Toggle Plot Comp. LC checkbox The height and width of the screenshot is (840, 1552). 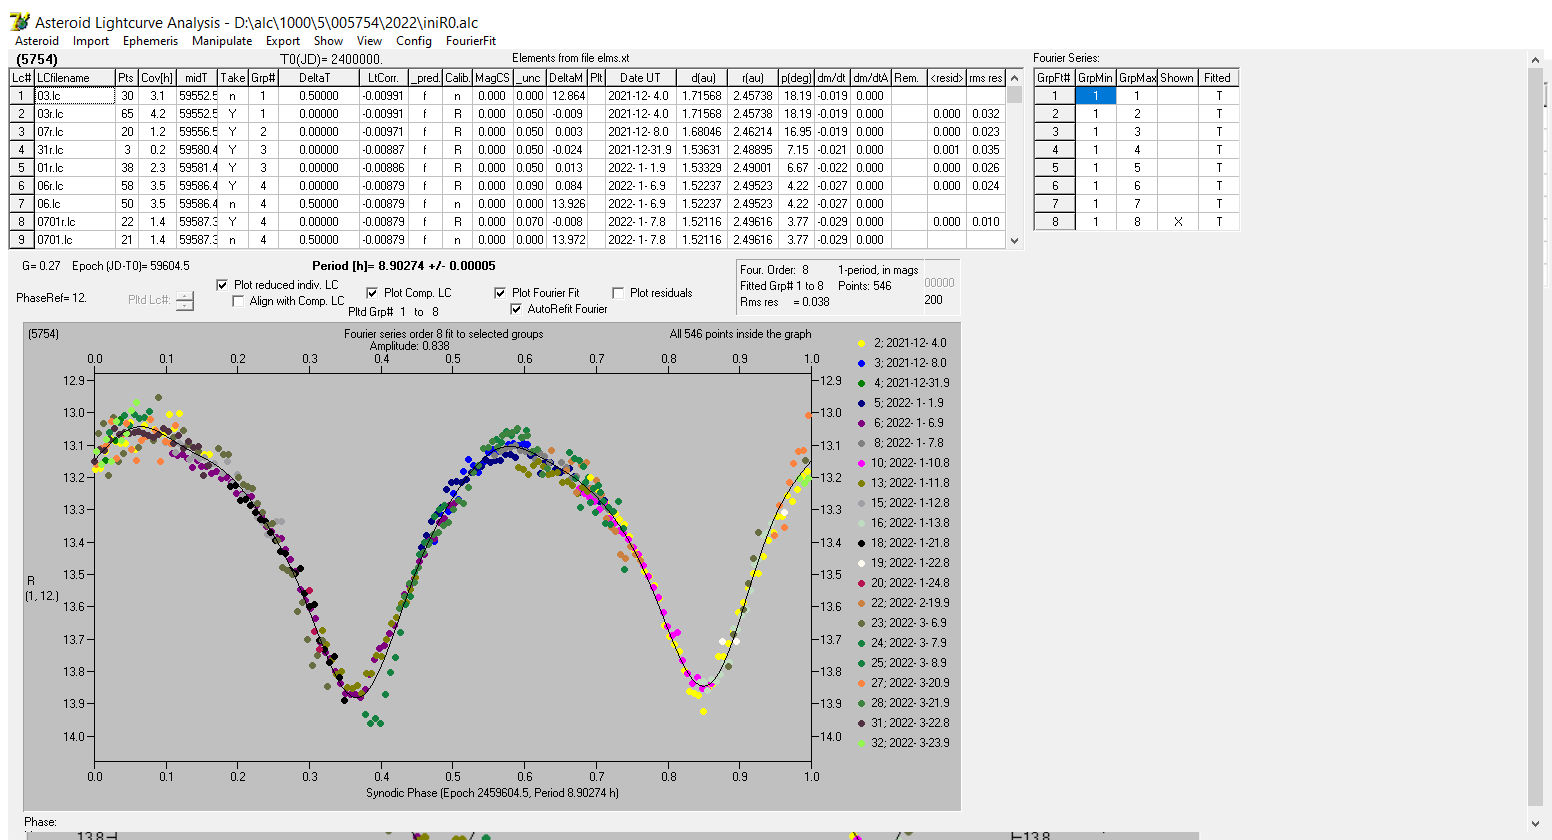[372, 293]
